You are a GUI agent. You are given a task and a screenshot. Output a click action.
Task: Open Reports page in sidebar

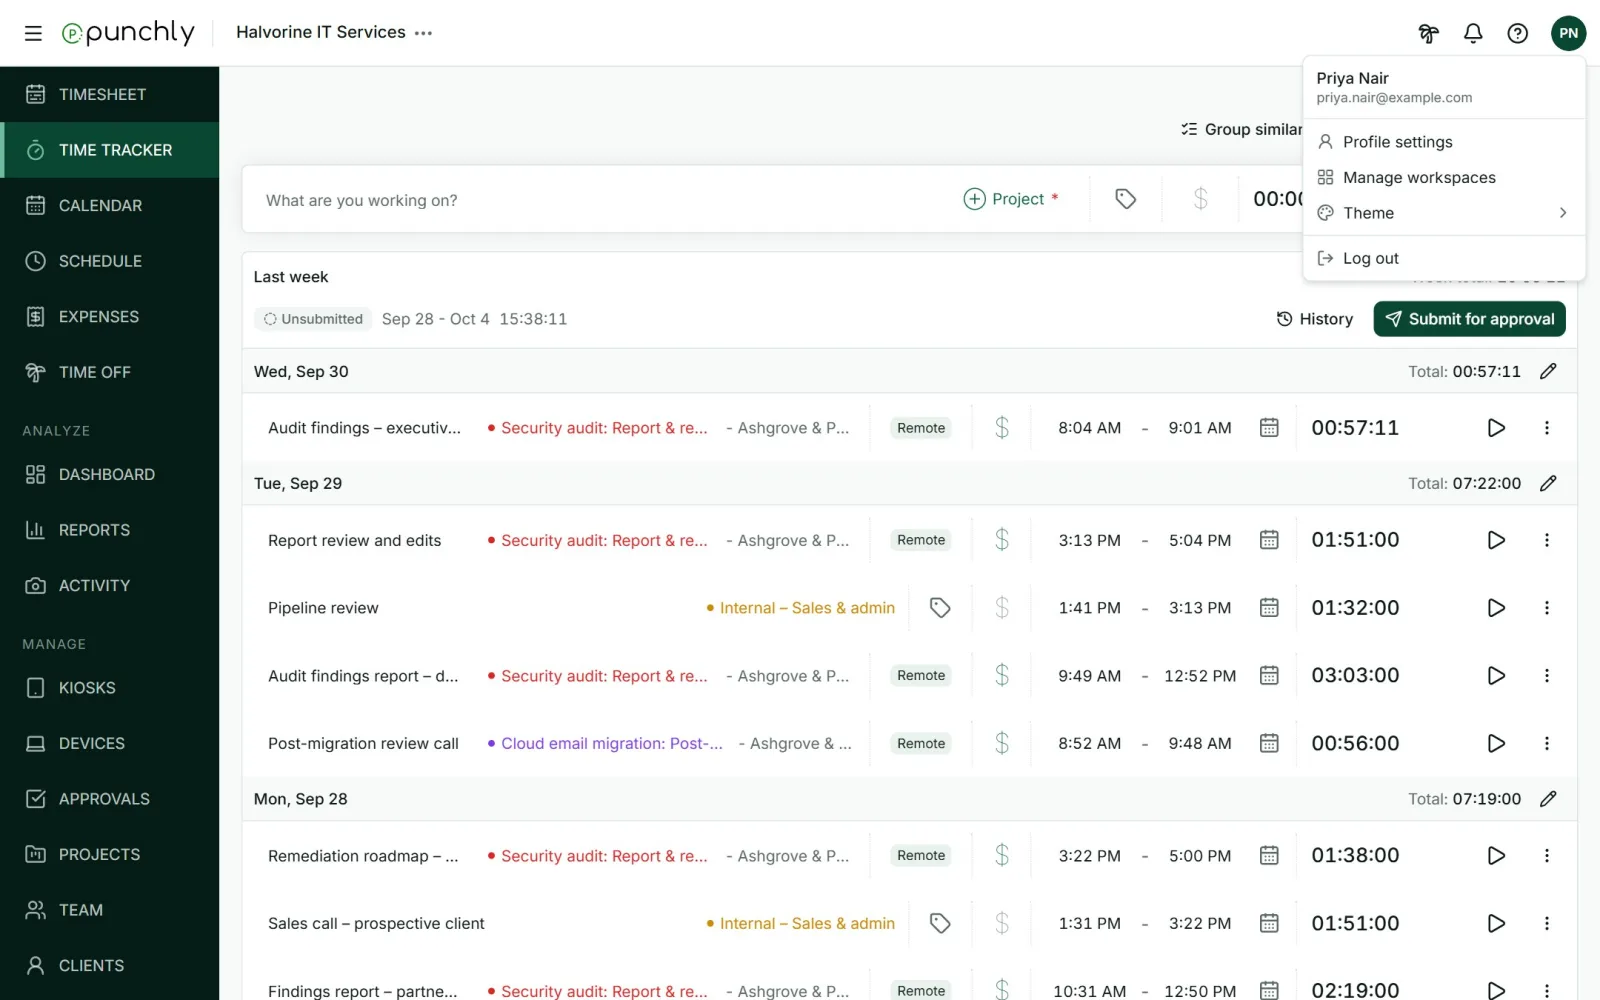110,530
